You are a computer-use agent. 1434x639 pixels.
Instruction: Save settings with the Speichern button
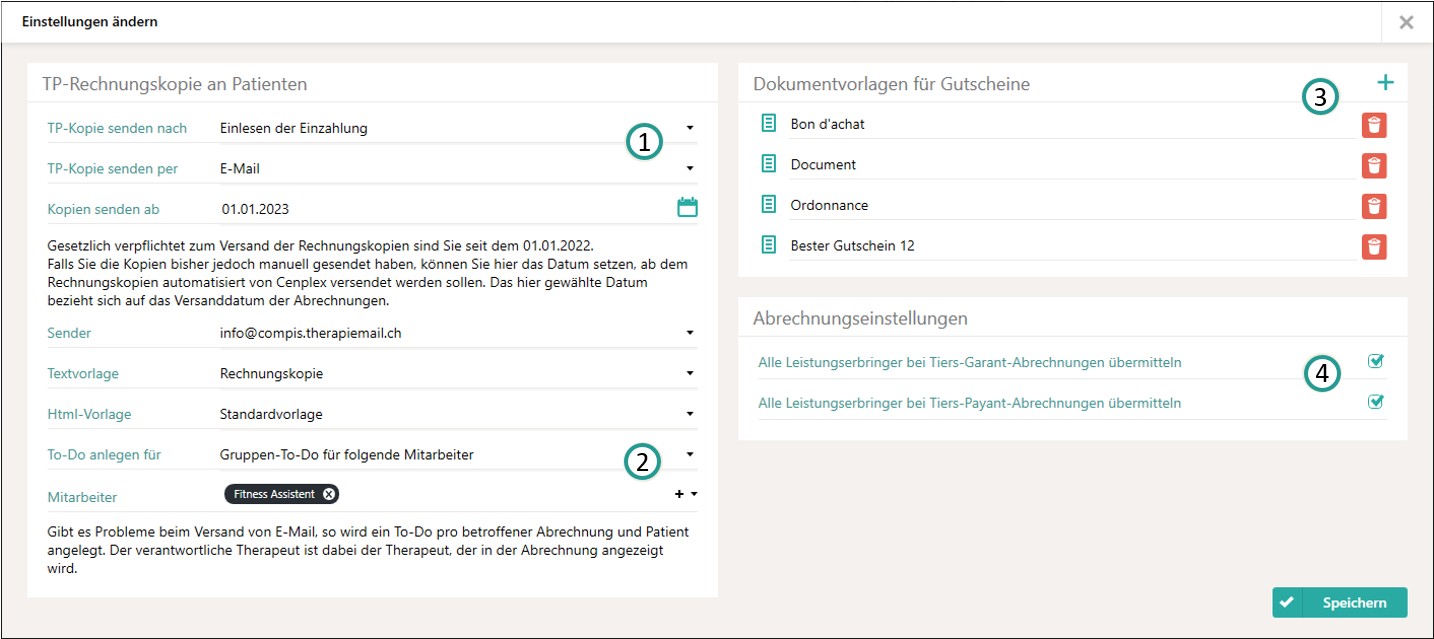point(1339,603)
